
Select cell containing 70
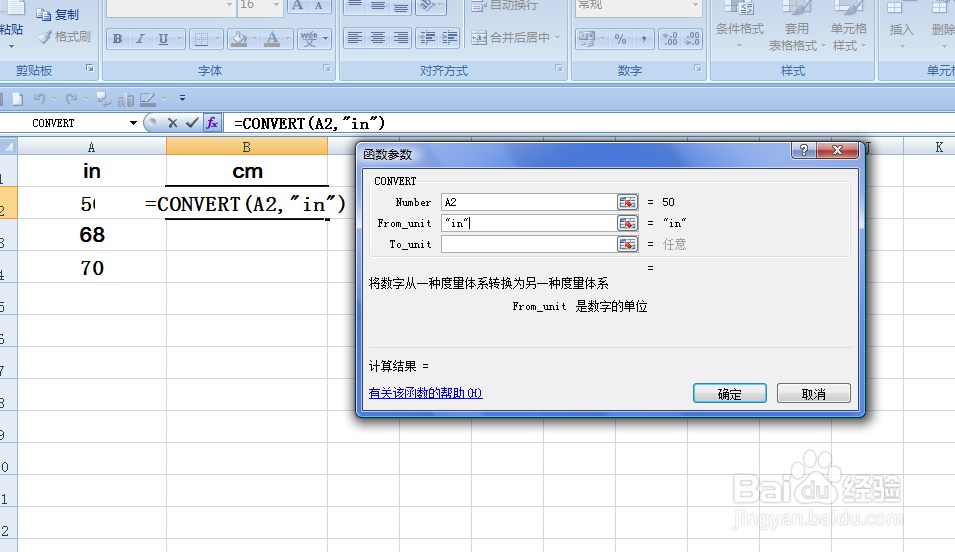91,267
